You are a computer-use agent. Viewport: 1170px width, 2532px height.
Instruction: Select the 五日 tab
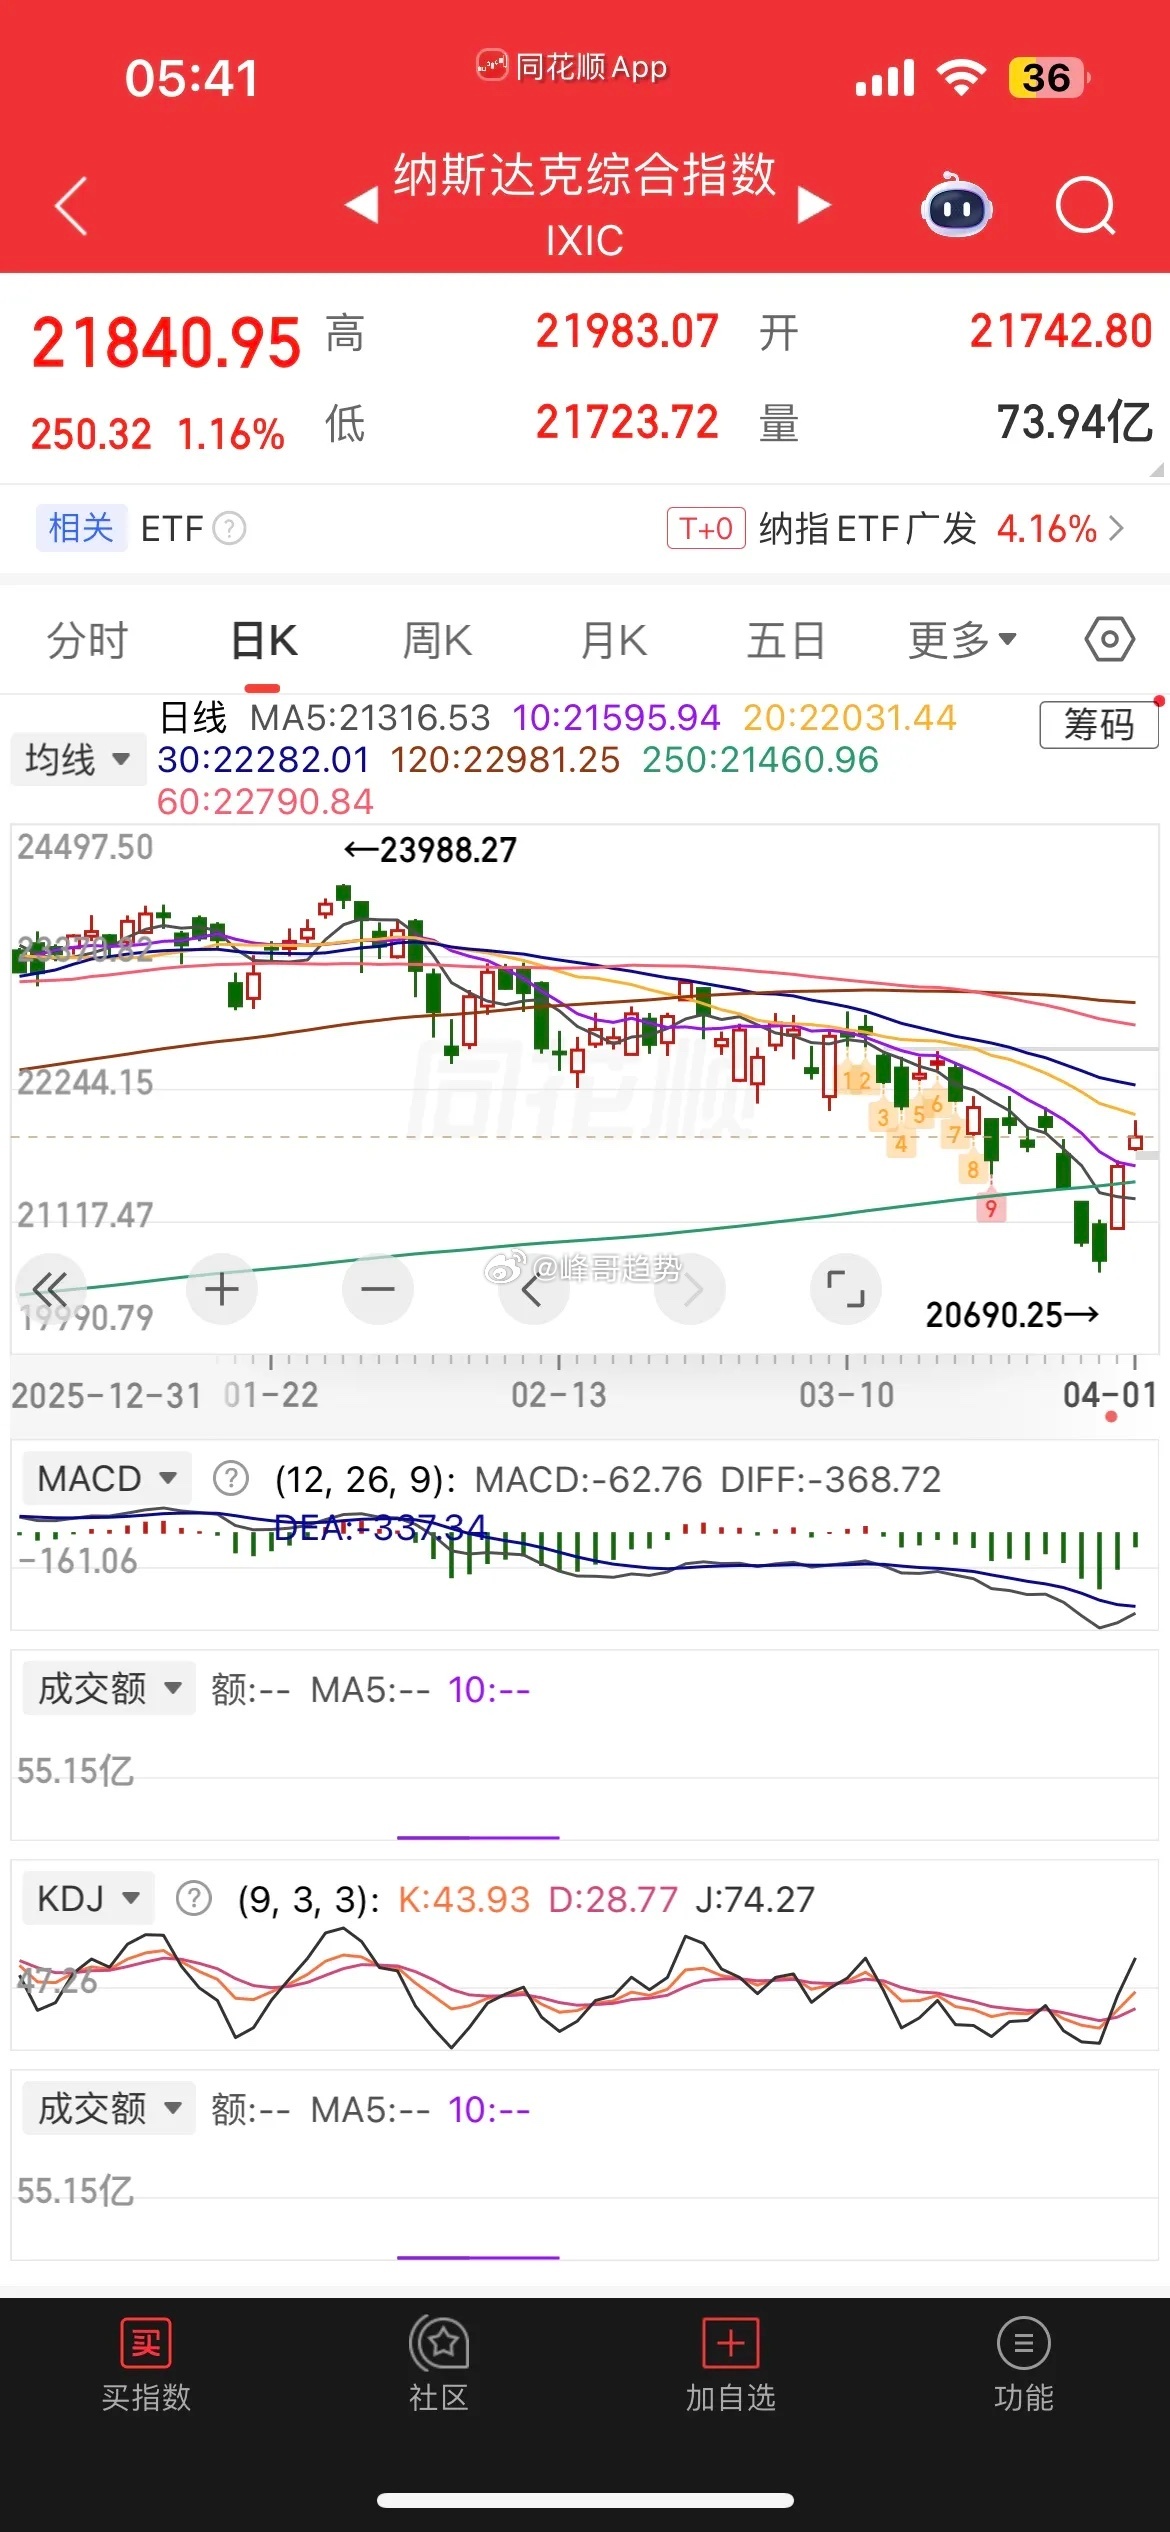pos(786,640)
